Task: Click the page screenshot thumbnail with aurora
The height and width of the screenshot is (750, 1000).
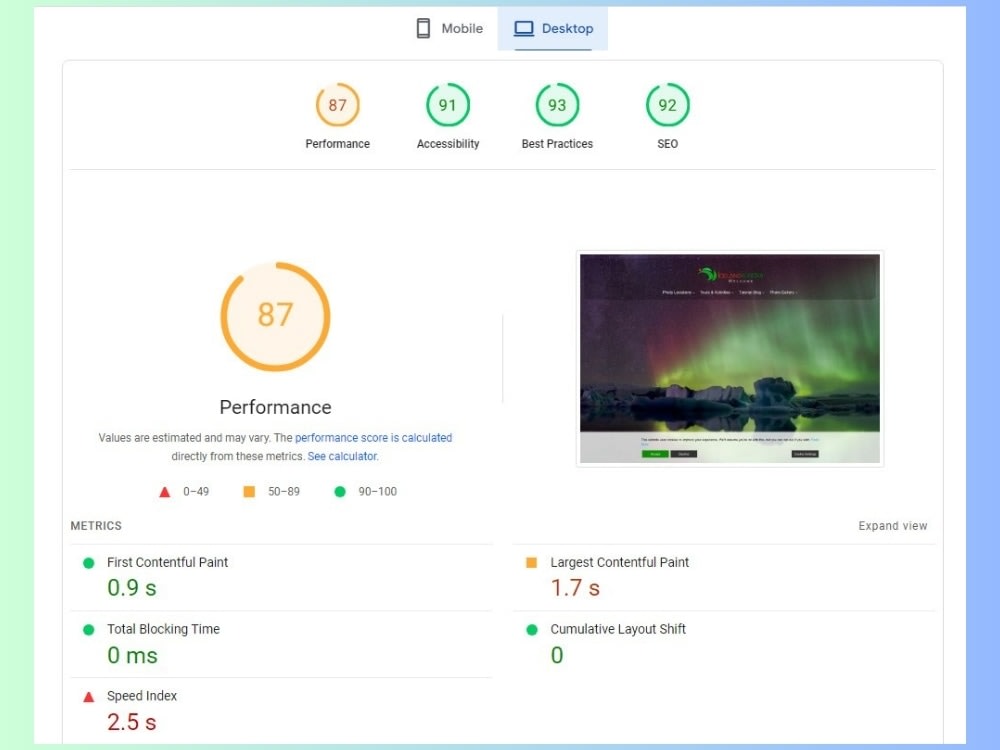Action: coord(730,358)
